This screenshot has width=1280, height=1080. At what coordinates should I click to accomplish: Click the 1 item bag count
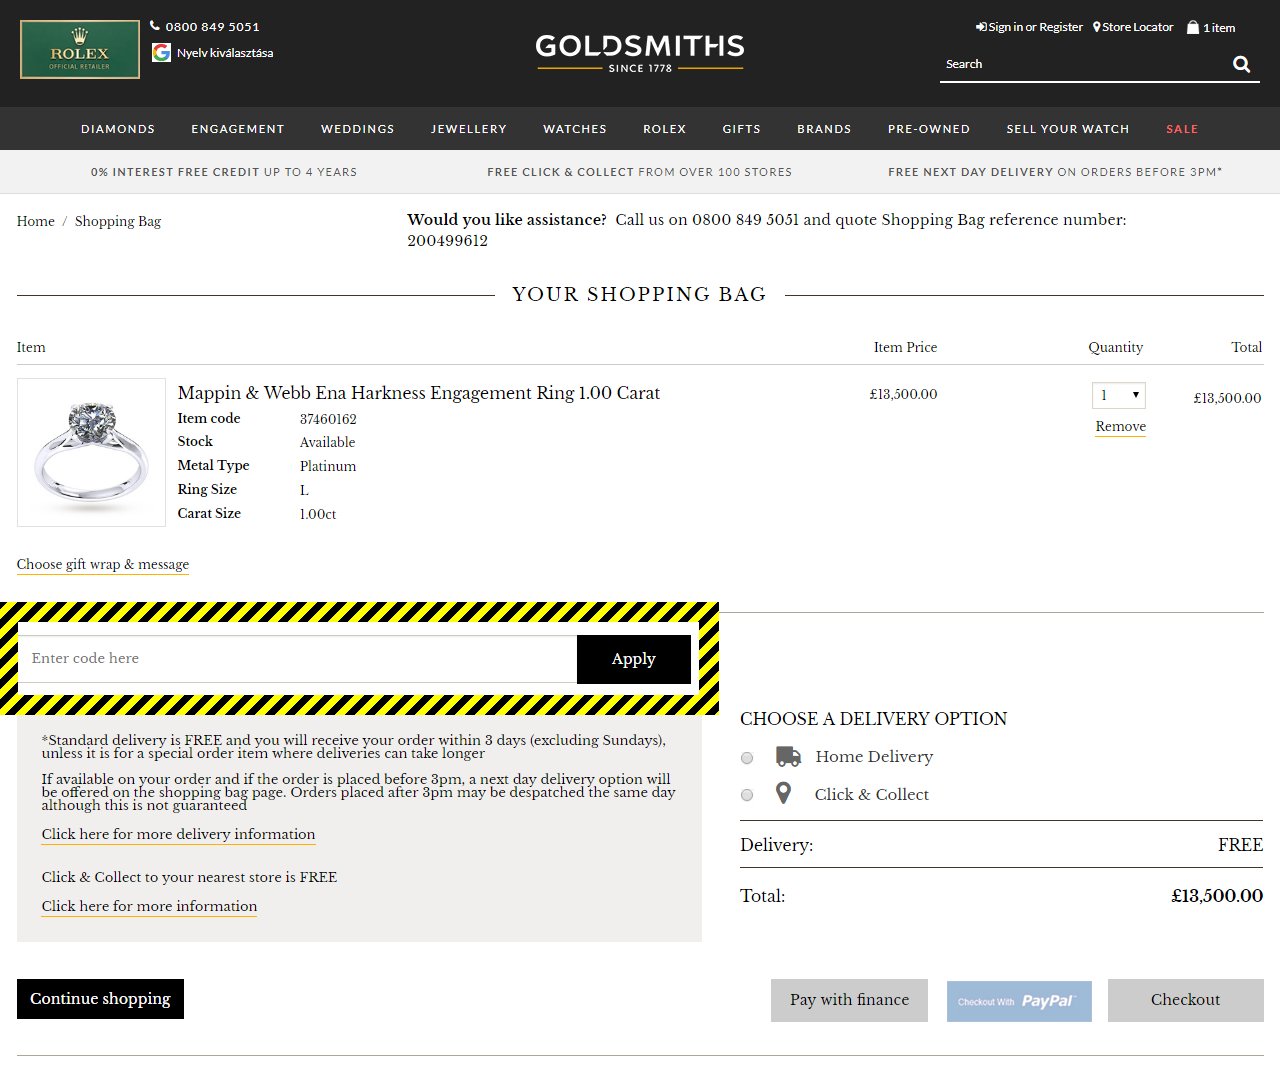[x=1219, y=28]
